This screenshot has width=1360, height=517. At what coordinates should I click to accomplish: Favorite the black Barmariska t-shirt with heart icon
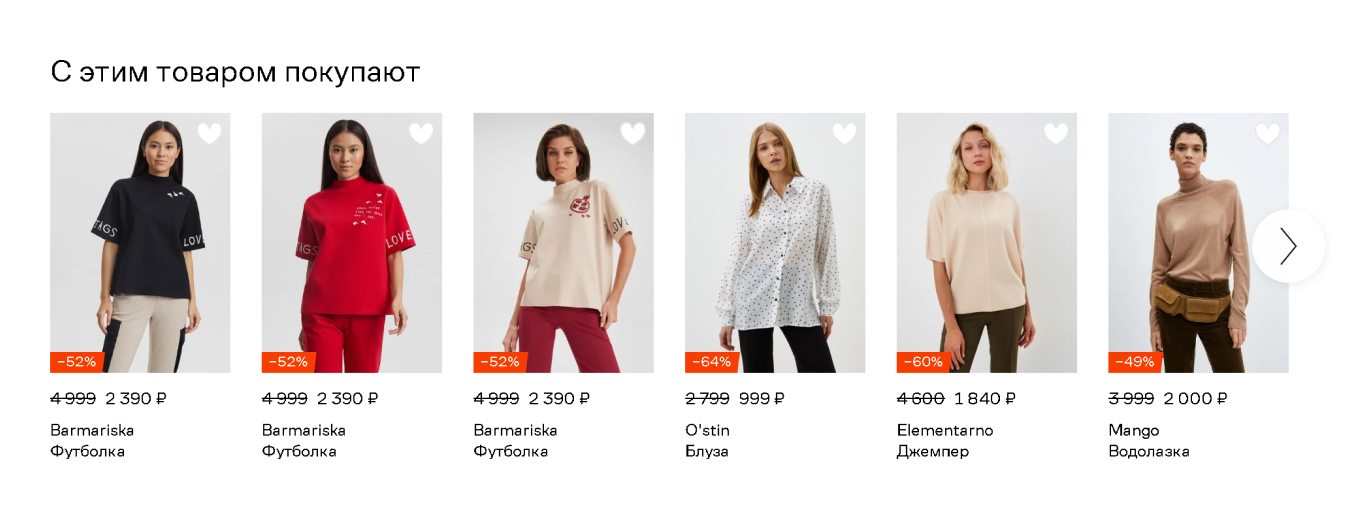click(x=209, y=134)
